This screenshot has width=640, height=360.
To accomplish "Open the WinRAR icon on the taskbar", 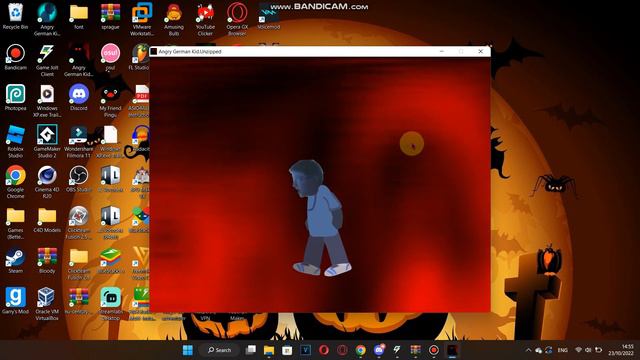I will pos(416,350).
